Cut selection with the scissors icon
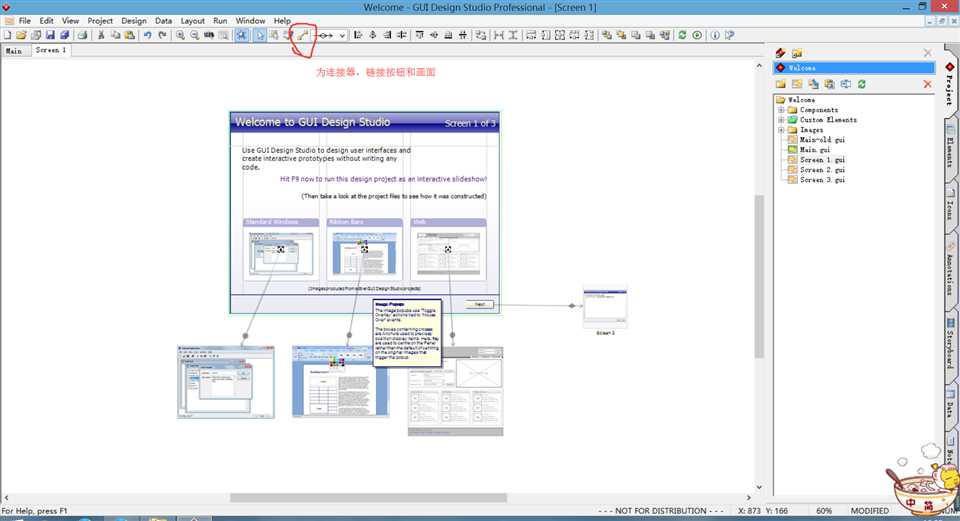The width and height of the screenshot is (960, 521). coord(101,36)
